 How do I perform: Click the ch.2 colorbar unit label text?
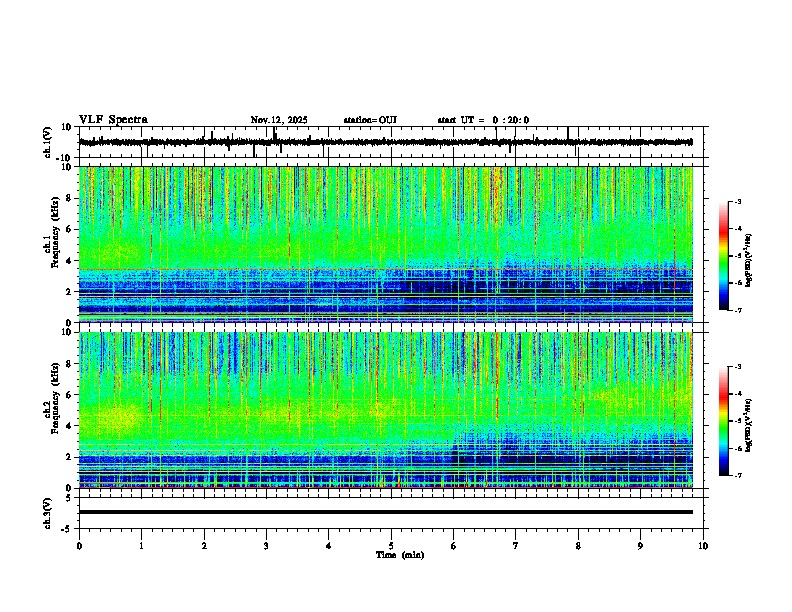(x=749, y=425)
